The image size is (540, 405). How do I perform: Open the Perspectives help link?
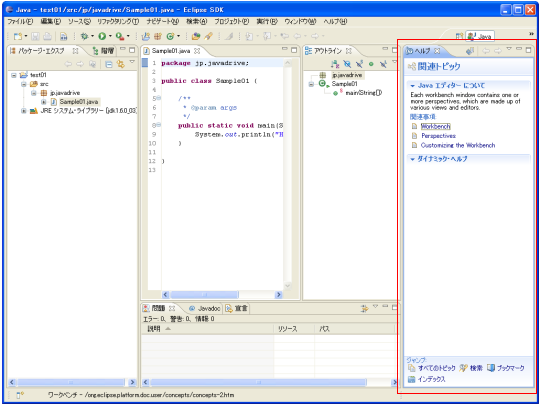(x=439, y=136)
